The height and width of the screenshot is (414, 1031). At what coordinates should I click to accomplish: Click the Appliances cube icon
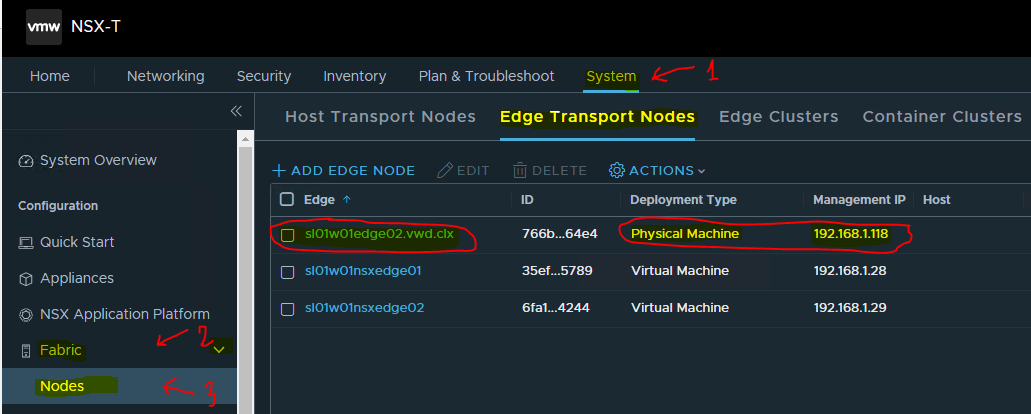[26, 279]
